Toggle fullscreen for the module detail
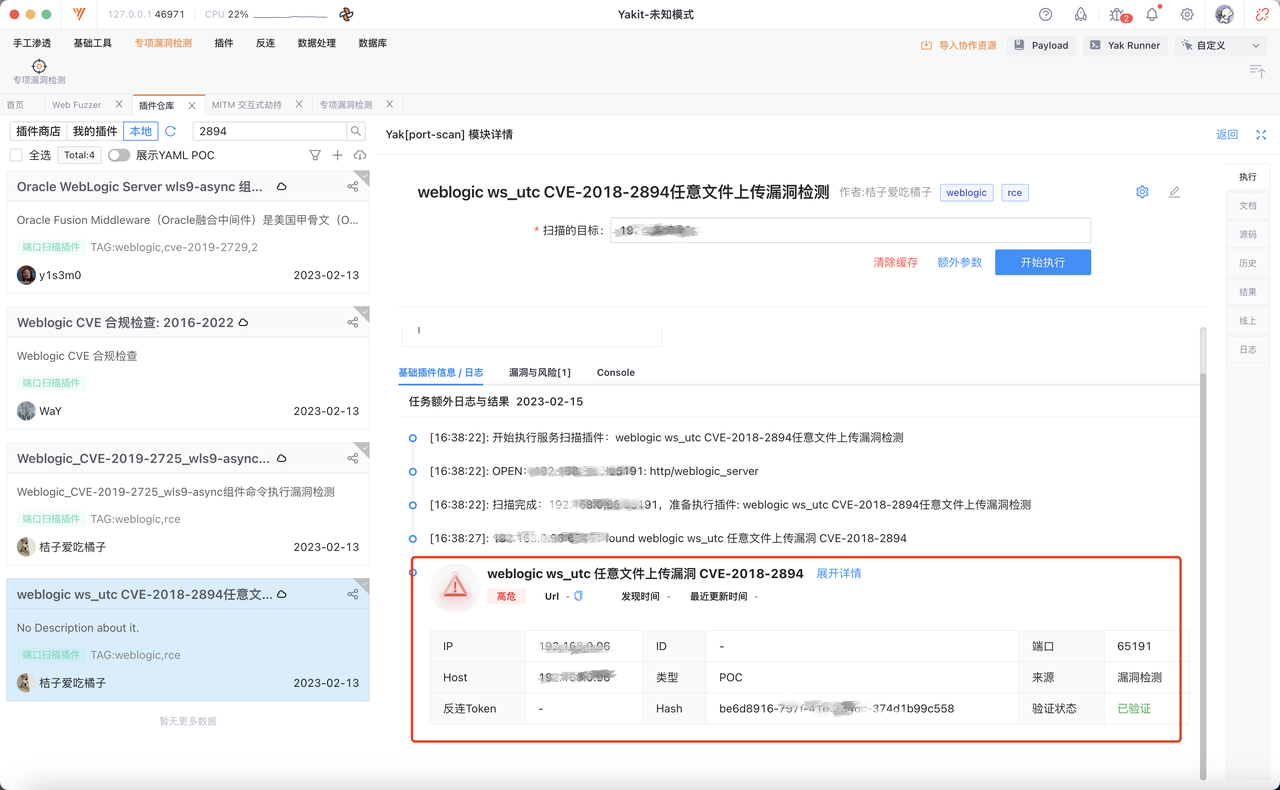 pyautogui.click(x=1261, y=135)
